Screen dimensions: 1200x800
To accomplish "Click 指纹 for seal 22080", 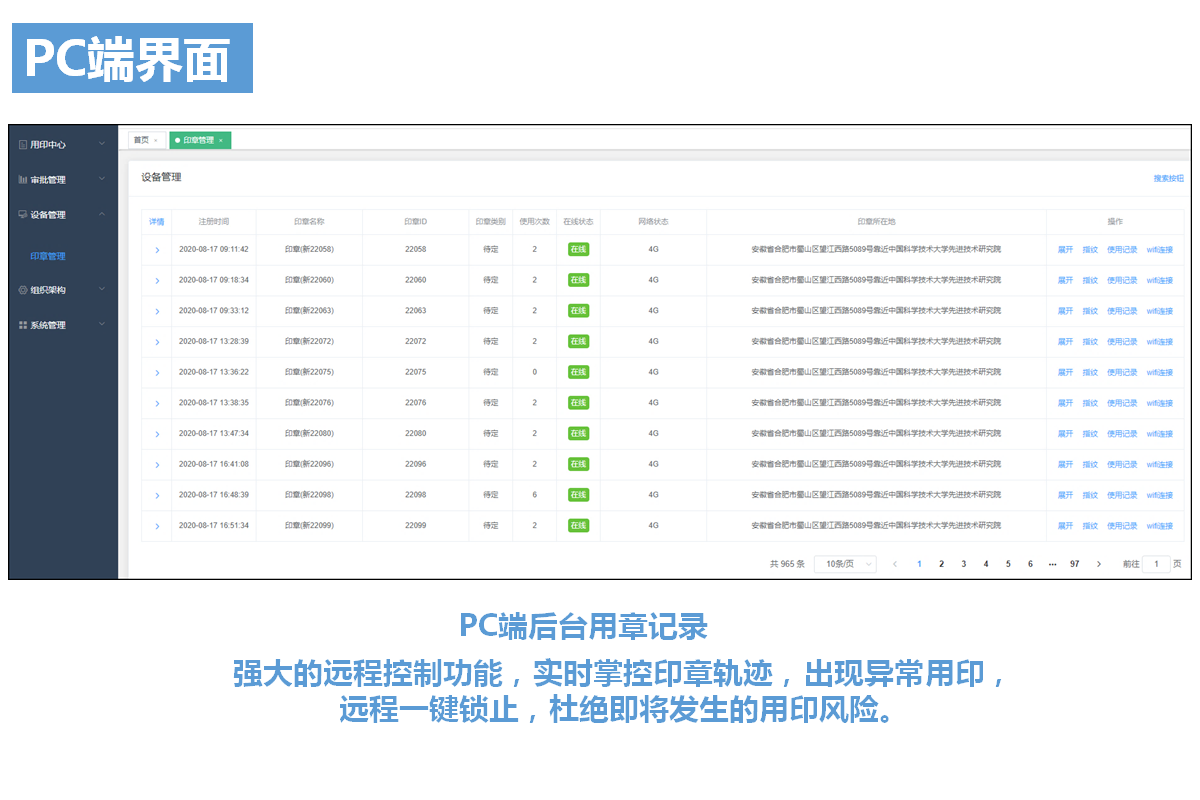I will pyautogui.click(x=1090, y=434).
